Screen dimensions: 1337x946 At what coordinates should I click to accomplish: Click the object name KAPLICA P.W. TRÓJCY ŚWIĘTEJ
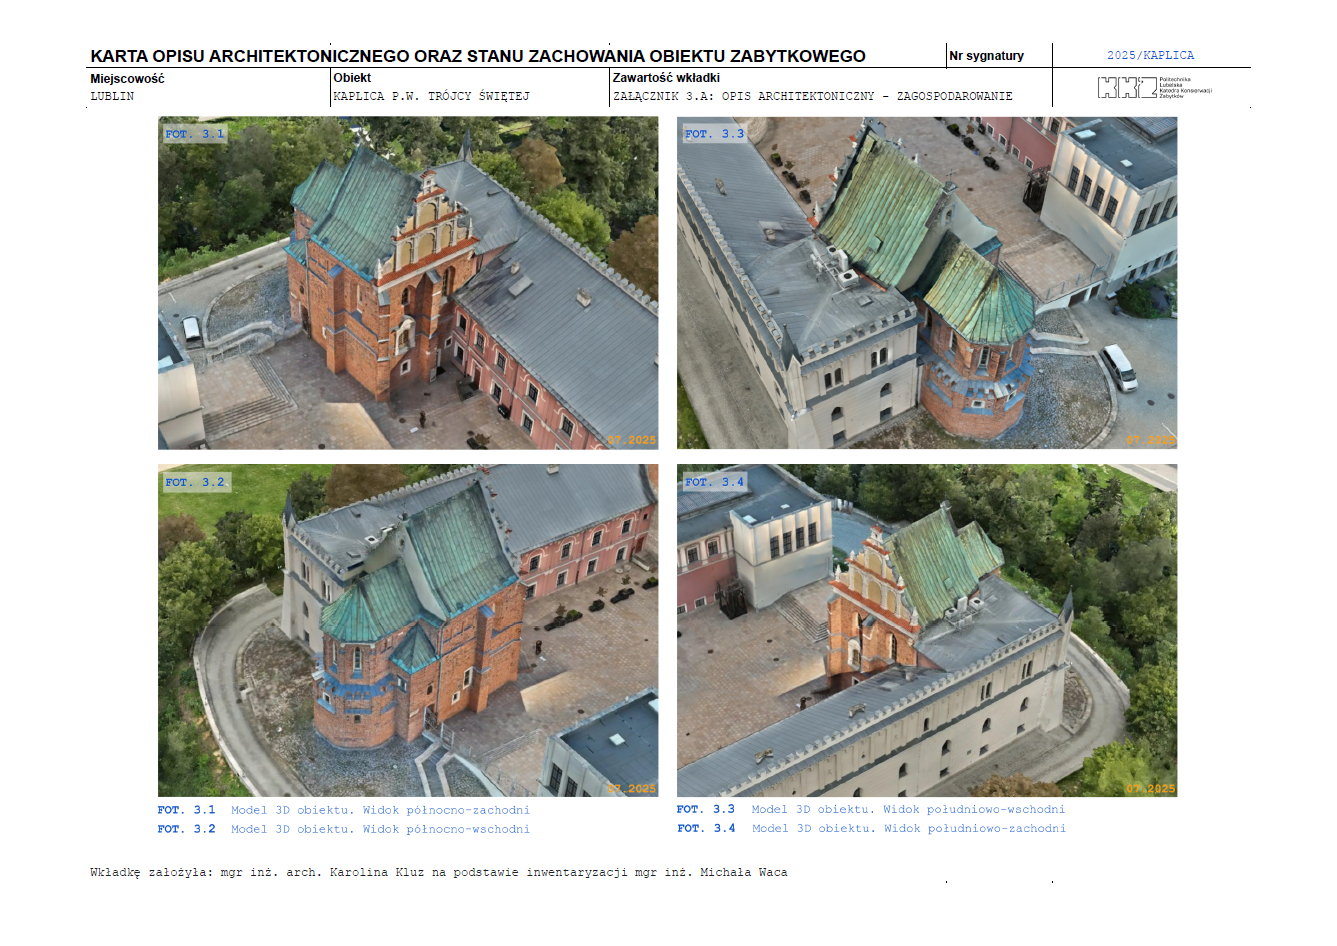click(431, 97)
